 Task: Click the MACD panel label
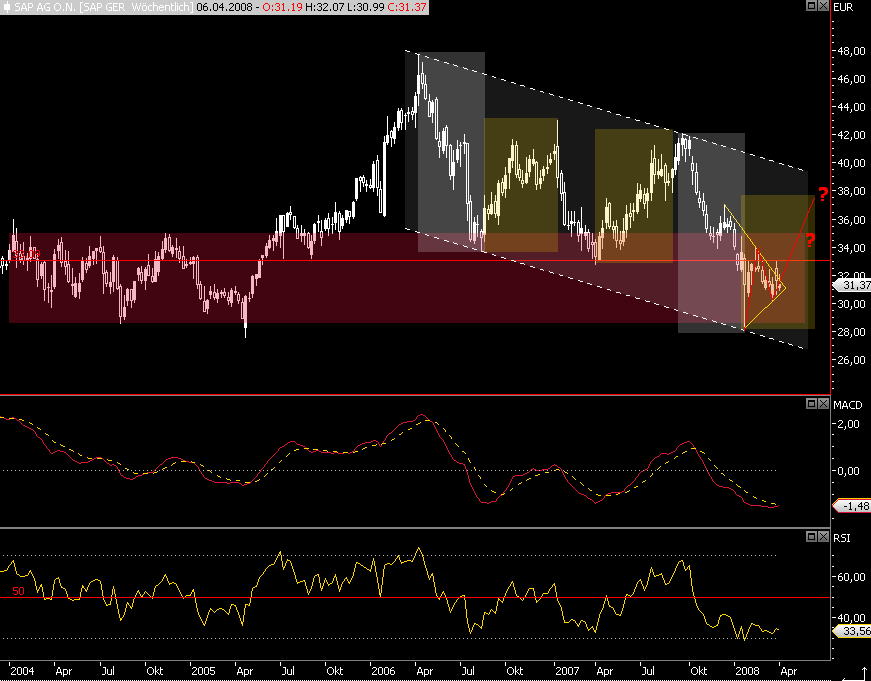coord(848,404)
